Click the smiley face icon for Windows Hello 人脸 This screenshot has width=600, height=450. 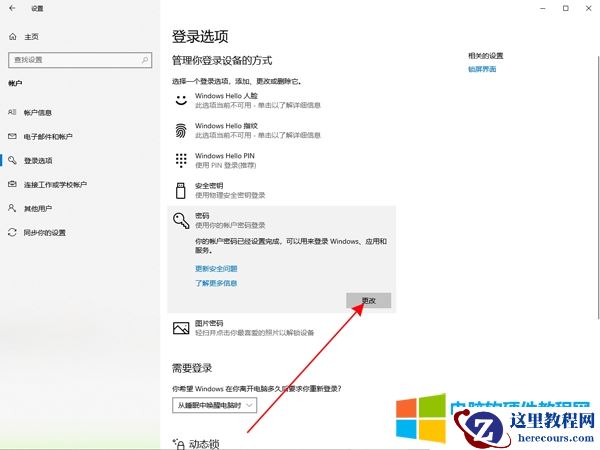click(x=181, y=100)
